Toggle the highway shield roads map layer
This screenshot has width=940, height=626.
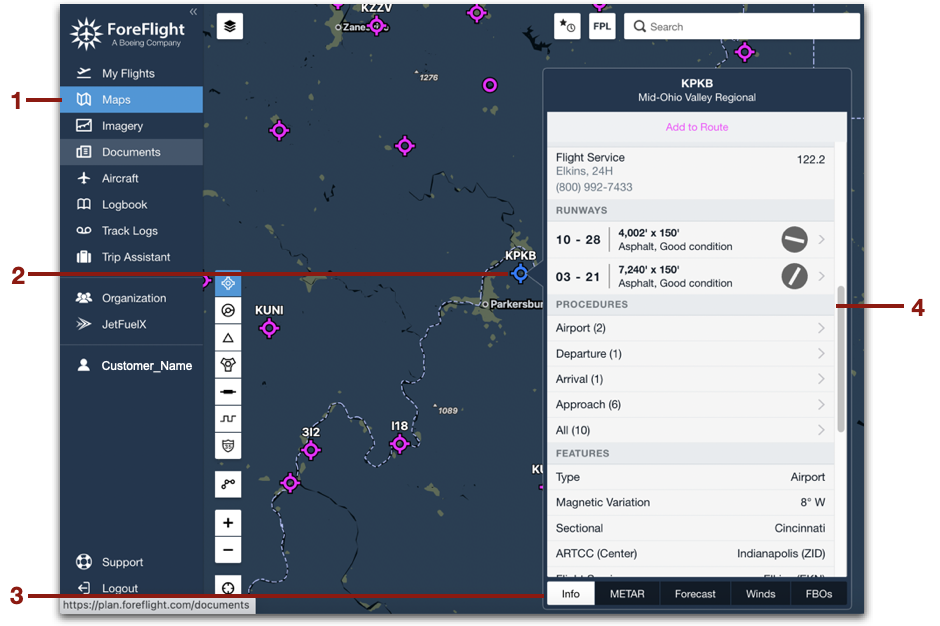coord(228,446)
